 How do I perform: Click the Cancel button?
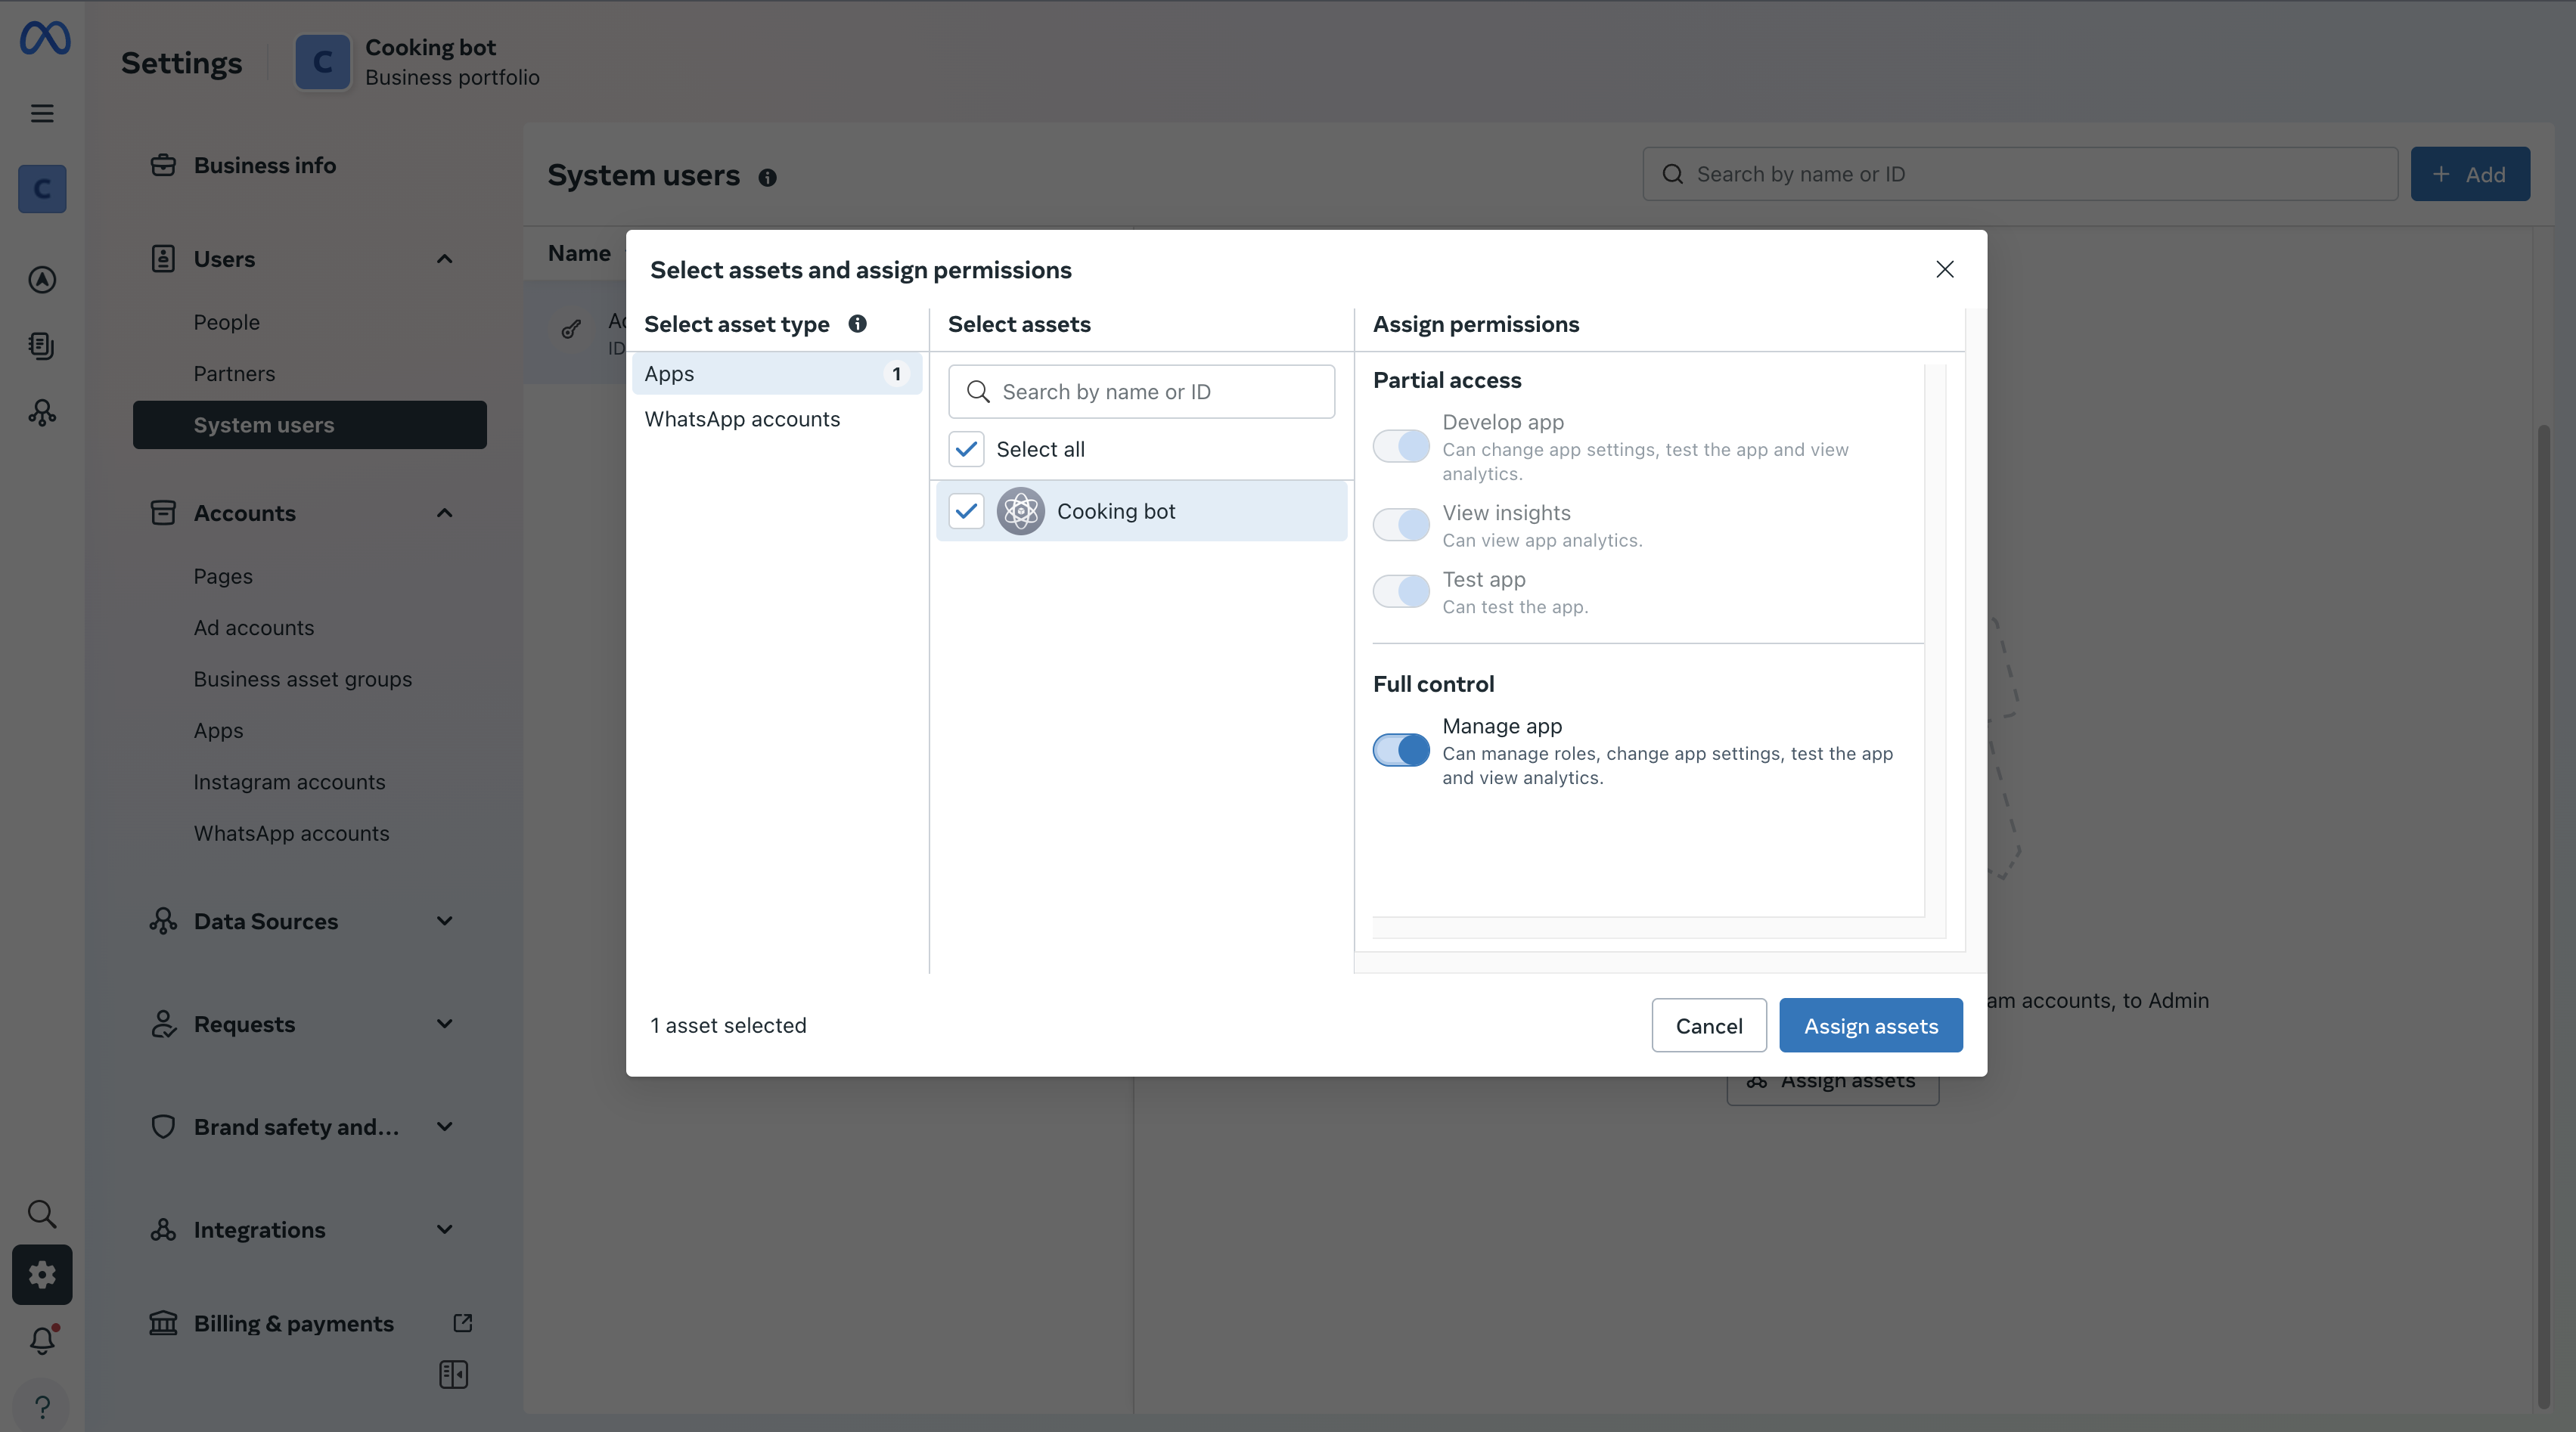[1709, 1025]
